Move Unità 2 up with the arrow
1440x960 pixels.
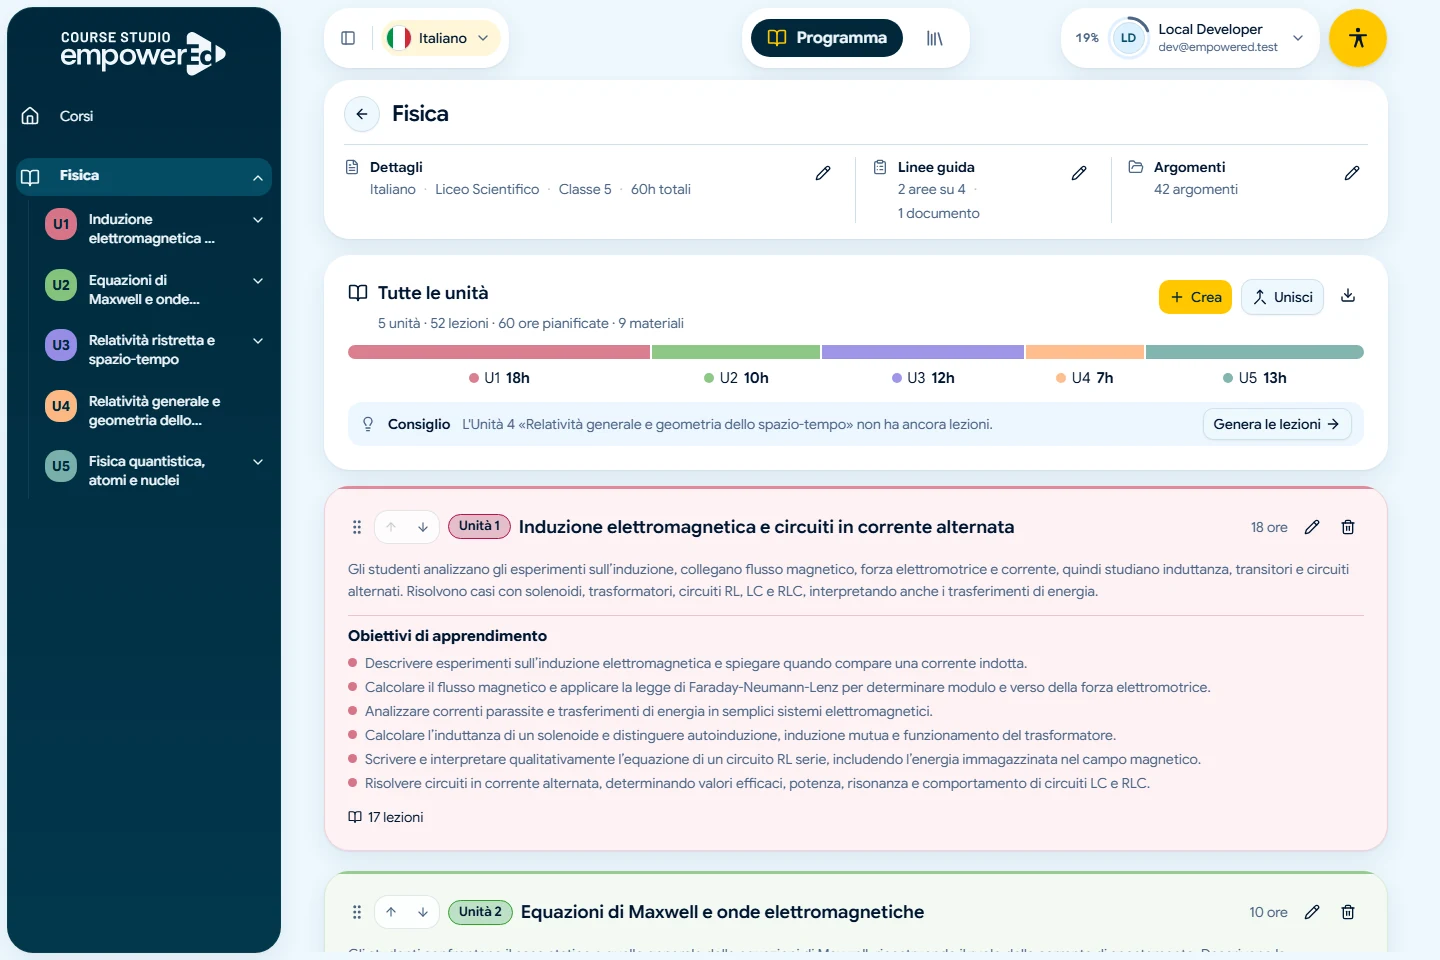(x=391, y=912)
